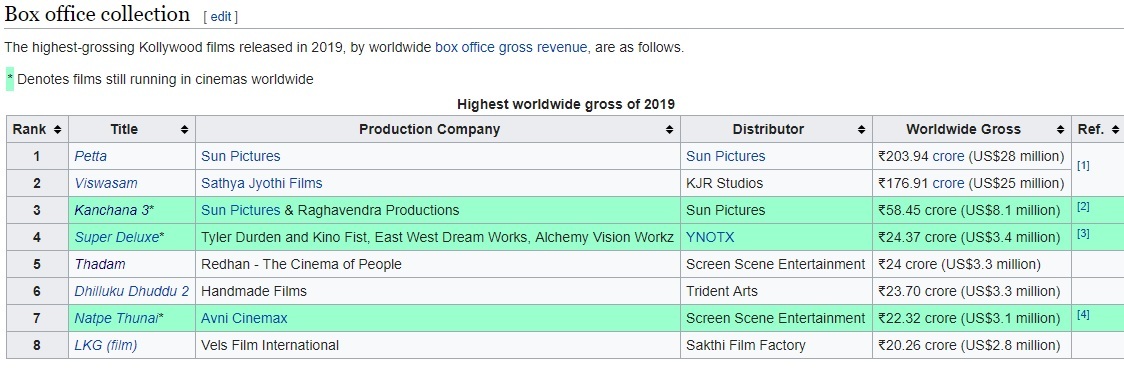1124x377 pixels.
Task: Sort table by Rank column arrows
Action: coord(57,130)
